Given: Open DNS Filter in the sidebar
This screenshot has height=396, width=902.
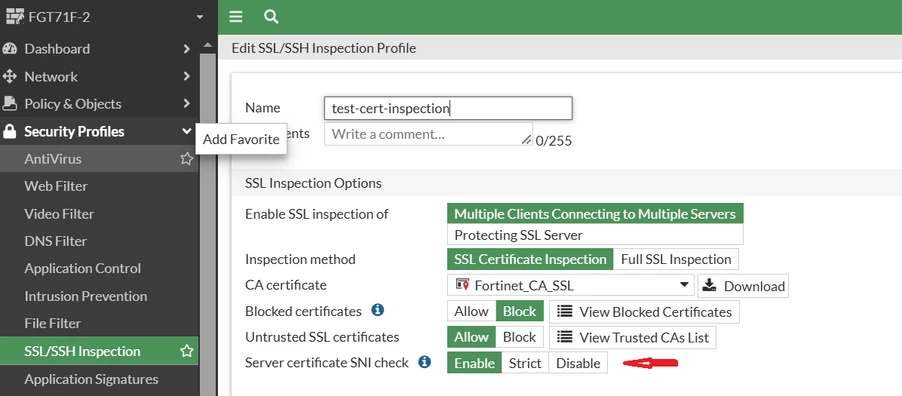Looking at the screenshot, I should [x=99, y=241].
